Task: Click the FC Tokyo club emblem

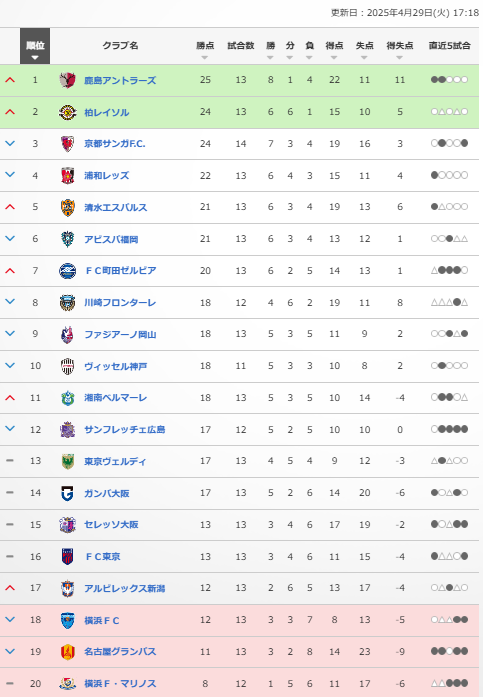Action: [68, 557]
